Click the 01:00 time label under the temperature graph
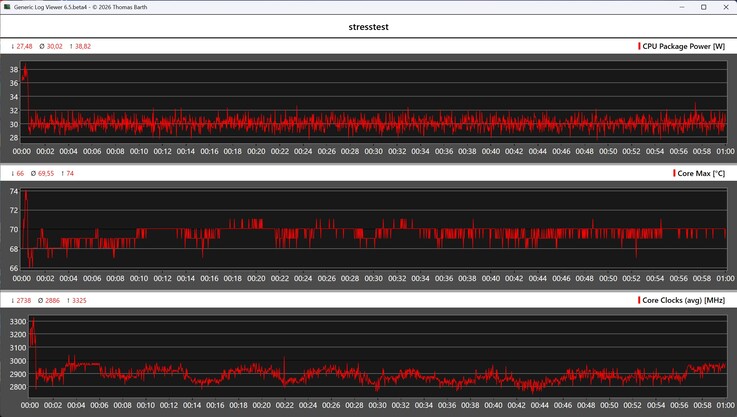Screen dimensions: 737x417 tap(725, 278)
